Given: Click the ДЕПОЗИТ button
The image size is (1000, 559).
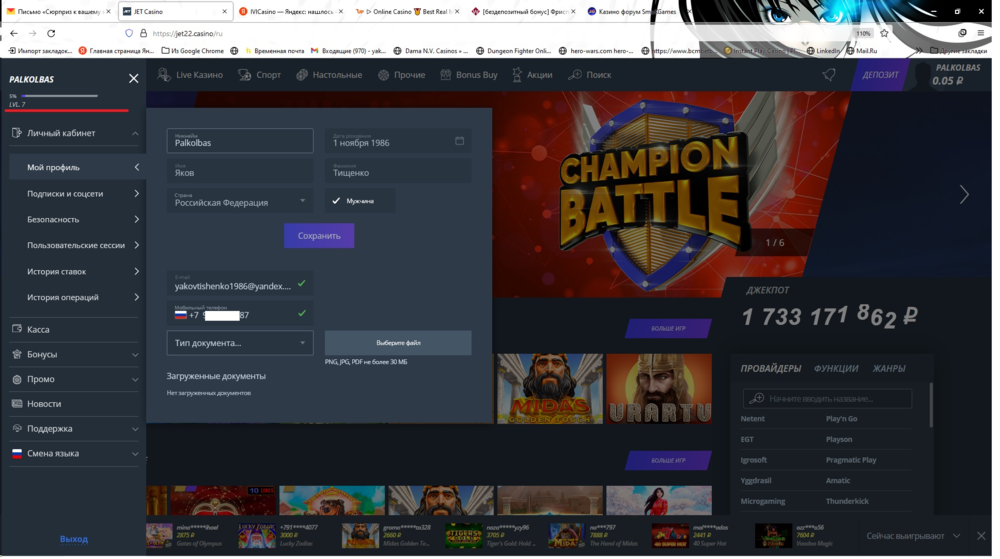Looking at the screenshot, I should tap(880, 75).
